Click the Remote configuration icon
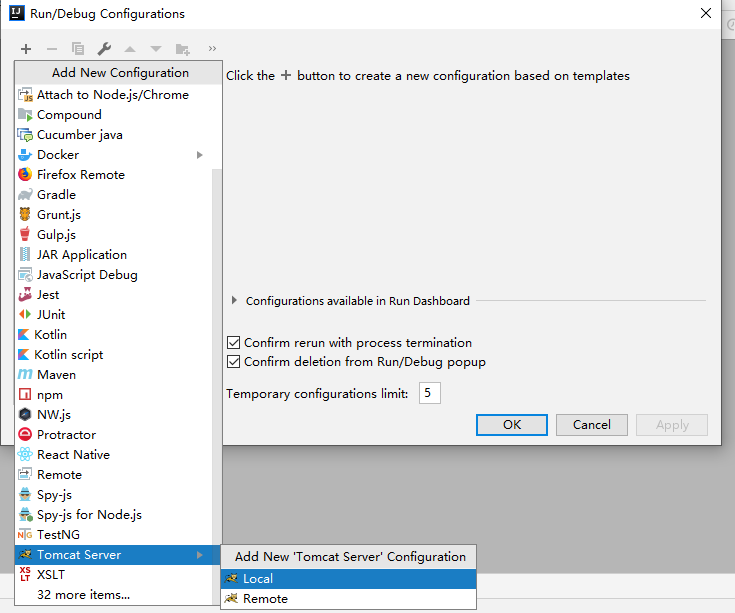The image size is (735, 613). tap(25, 474)
